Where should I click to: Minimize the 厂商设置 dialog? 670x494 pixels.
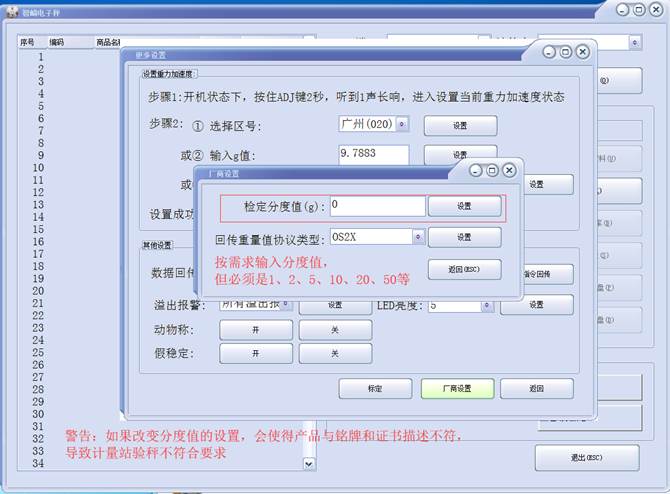point(476,171)
